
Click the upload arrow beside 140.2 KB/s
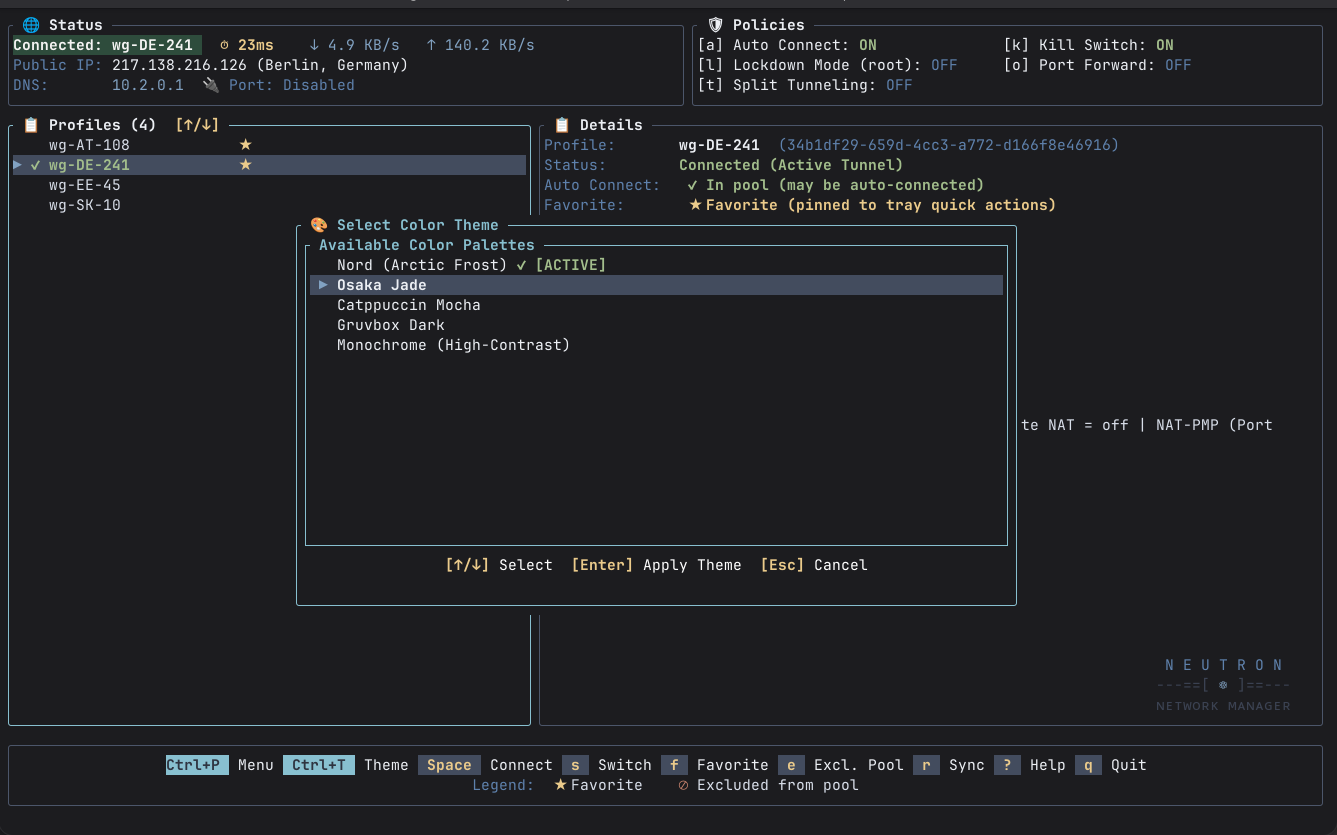coord(431,45)
